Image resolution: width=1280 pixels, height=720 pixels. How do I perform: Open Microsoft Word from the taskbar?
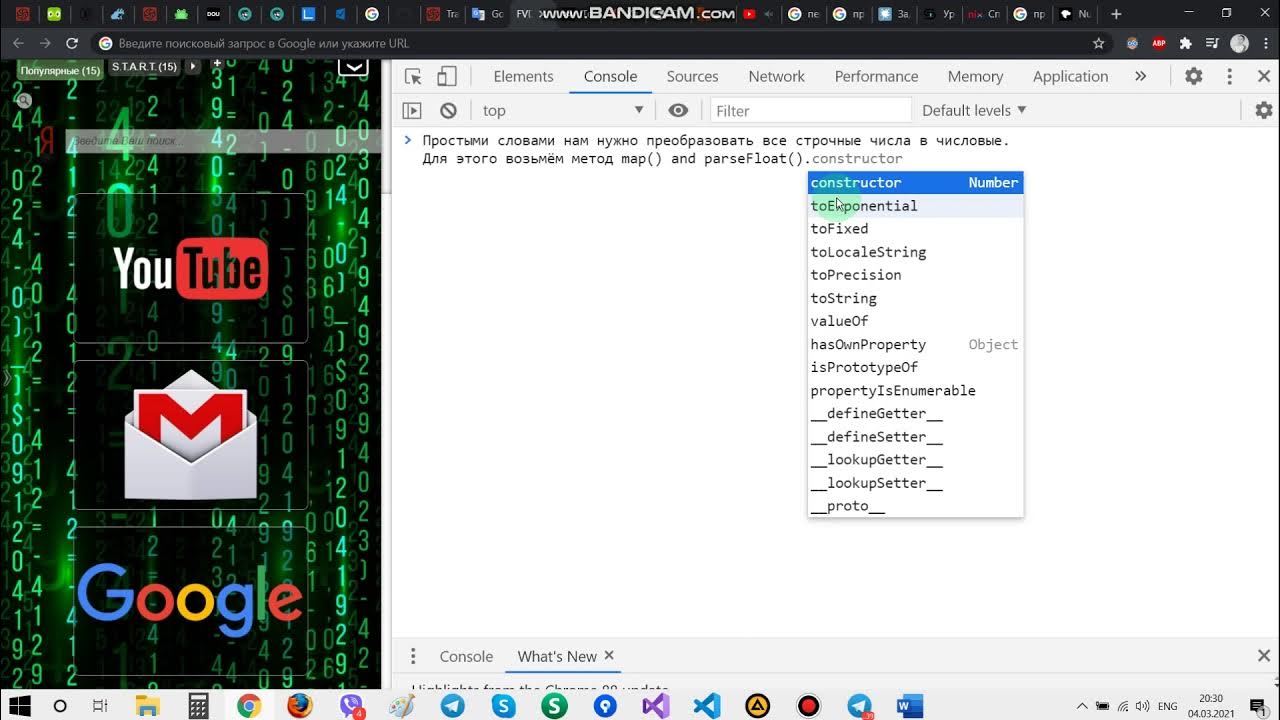(x=909, y=706)
